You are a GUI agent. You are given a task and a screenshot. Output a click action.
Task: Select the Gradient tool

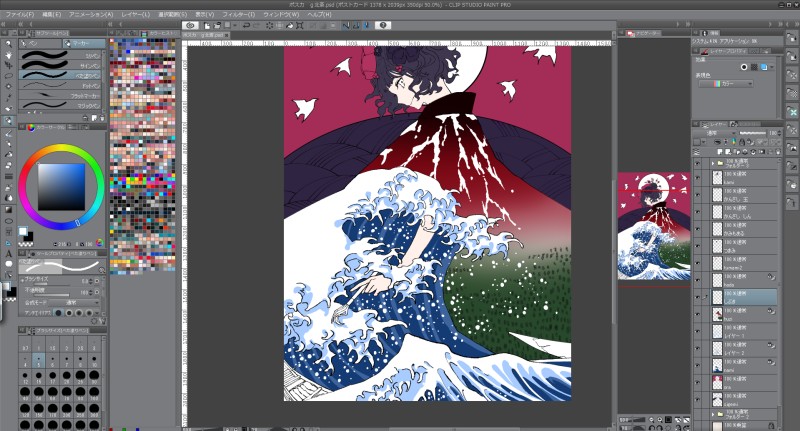(x=9, y=210)
